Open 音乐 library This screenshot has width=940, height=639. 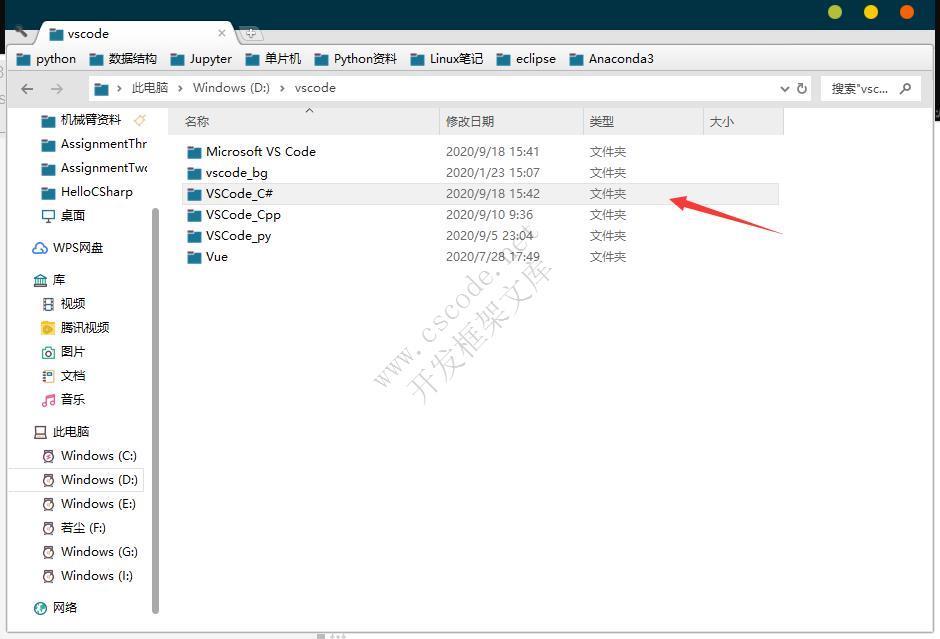64,399
